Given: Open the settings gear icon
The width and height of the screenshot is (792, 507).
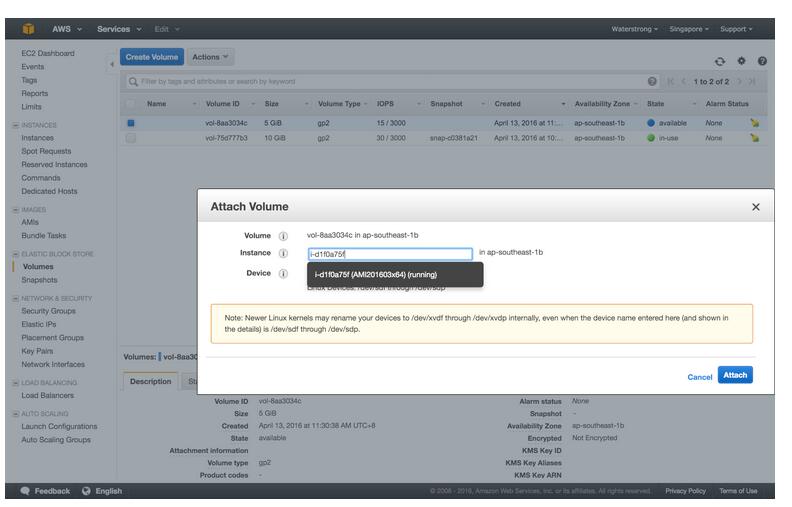Looking at the screenshot, I should pyautogui.click(x=741, y=61).
